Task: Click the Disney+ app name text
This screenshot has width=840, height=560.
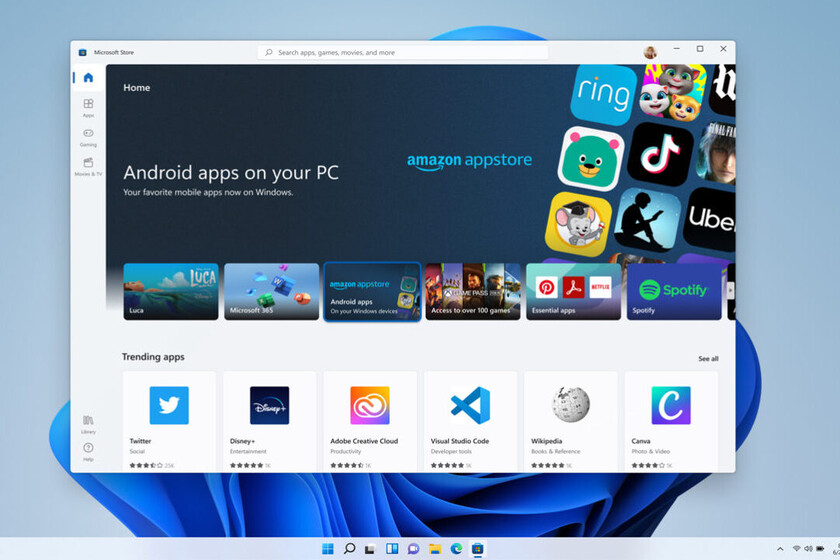Action: (x=243, y=441)
